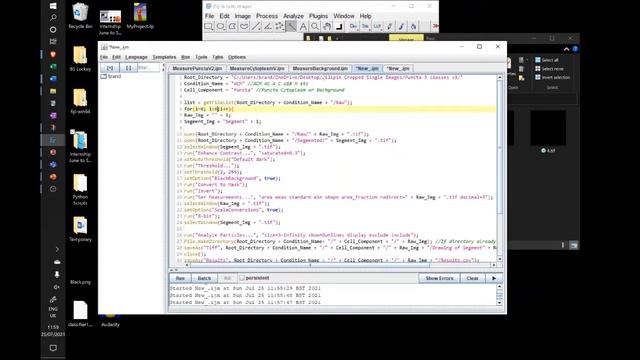The height and width of the screenshot is (360, 640).
Task: Click the taskbar Search icon
Action: (53, 18)
